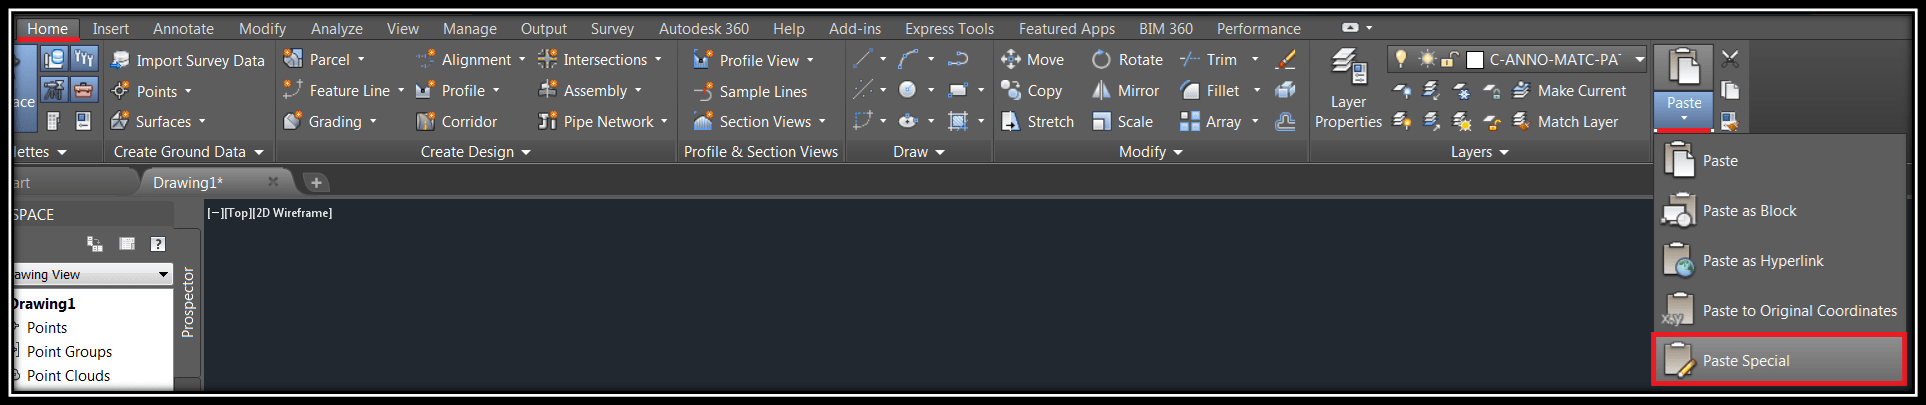
Task: Select the Arc draw tool
Action: click(909, 59)
